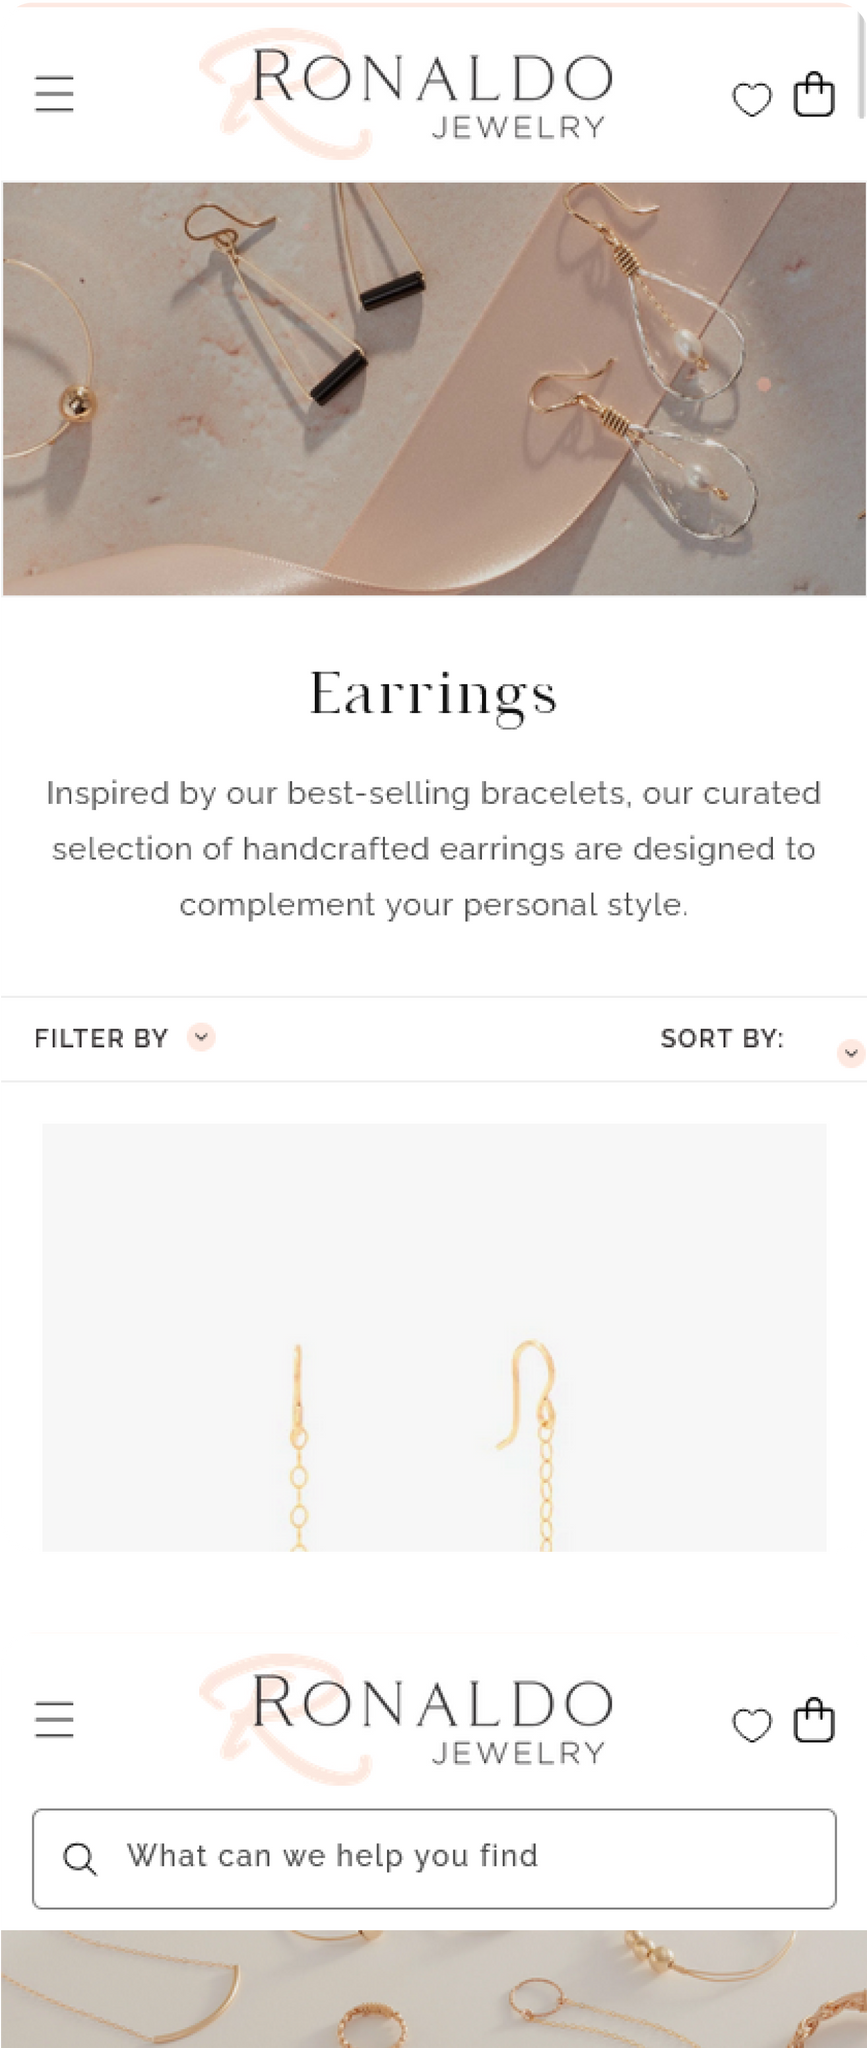Click the earrings hero banner image
Screen dimensions: 867x2048
[x=434, y=388]
